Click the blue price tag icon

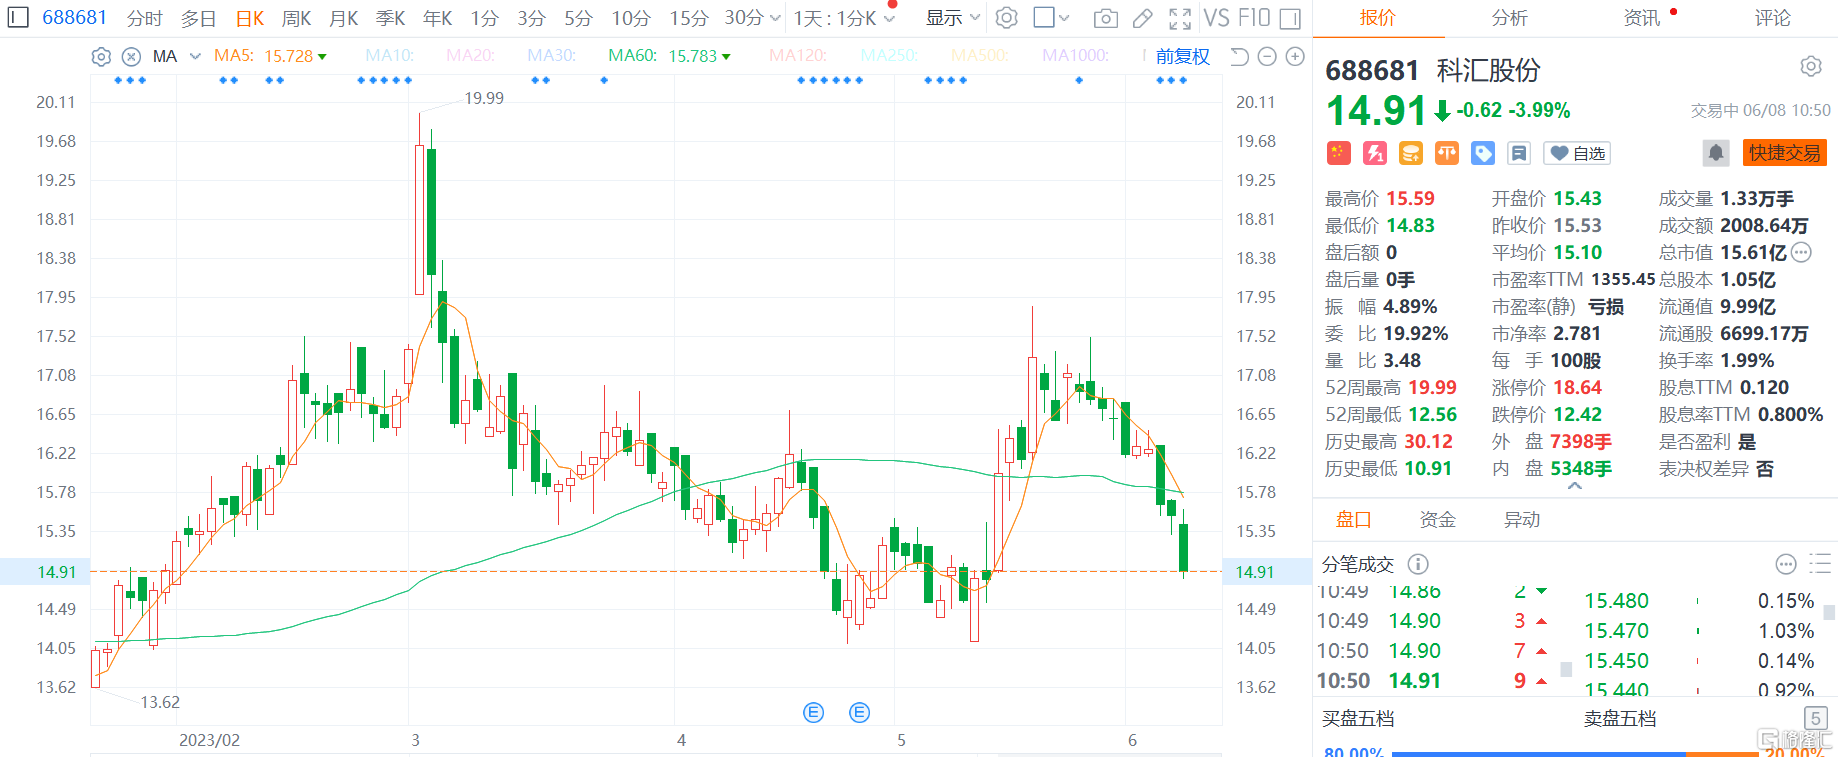(1483, 153)
